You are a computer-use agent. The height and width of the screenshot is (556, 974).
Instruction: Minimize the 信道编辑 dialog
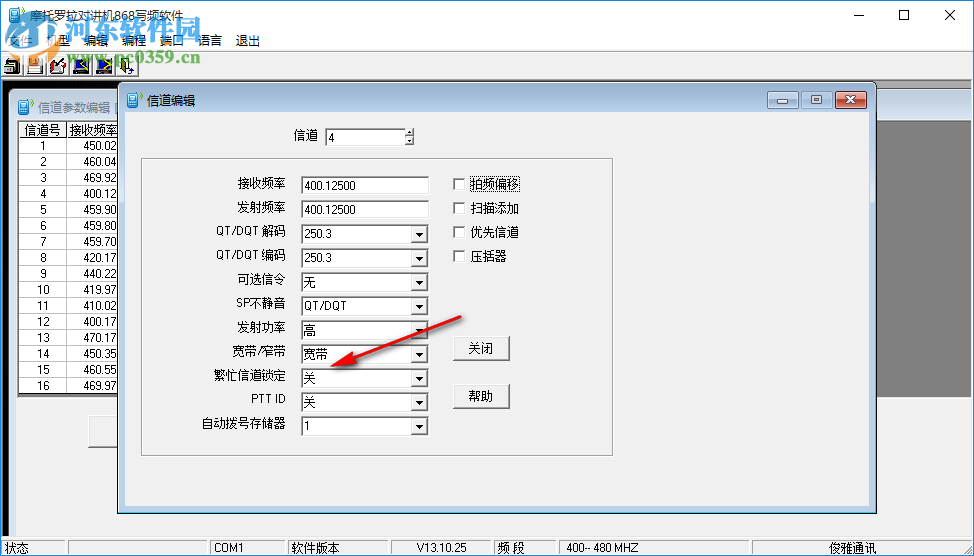pos(783,100)
